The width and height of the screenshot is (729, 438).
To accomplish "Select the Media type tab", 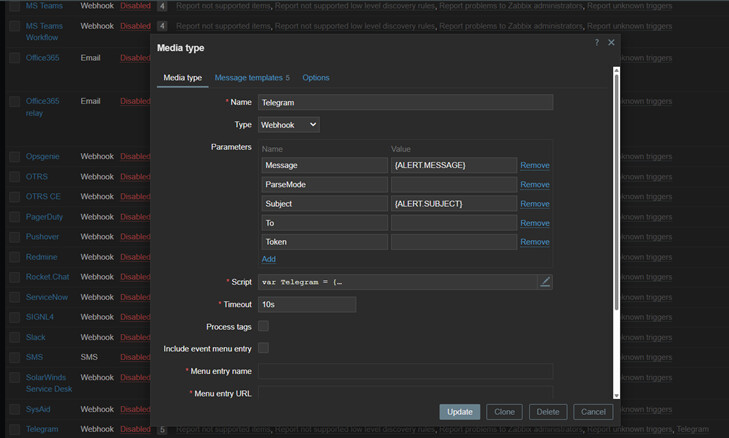I will pos(183,78).
